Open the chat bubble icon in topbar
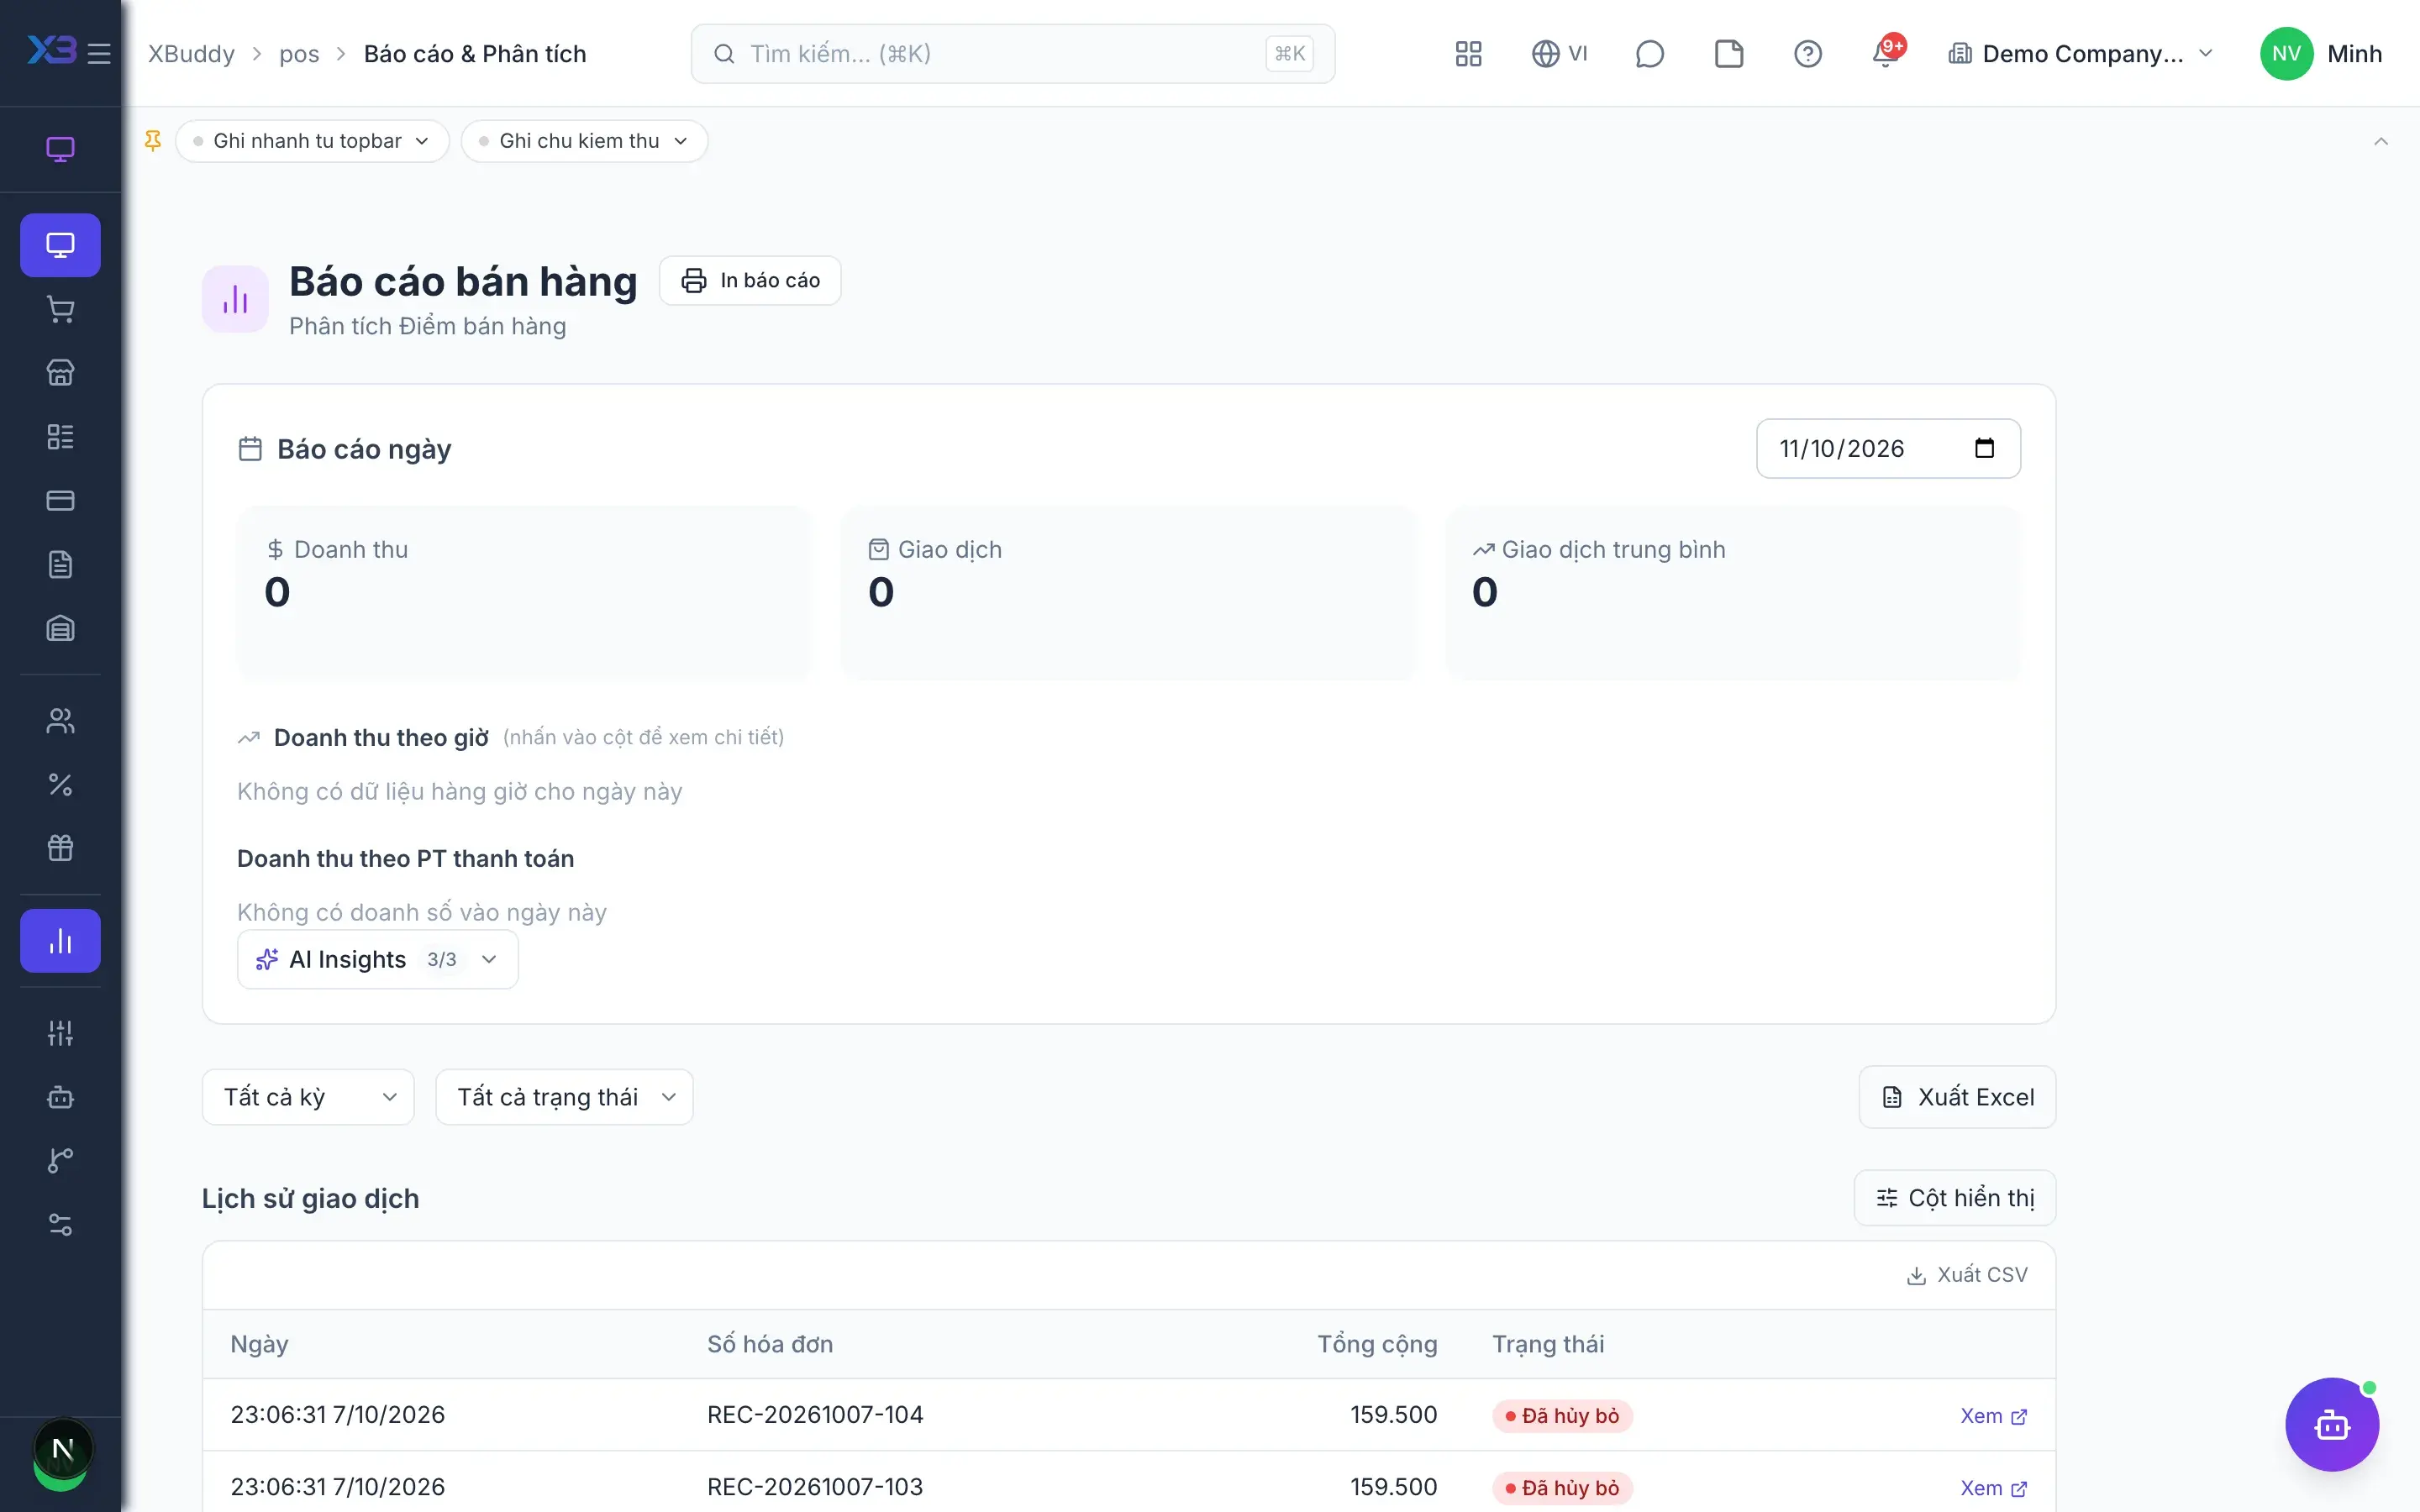 click(1649, 53)
